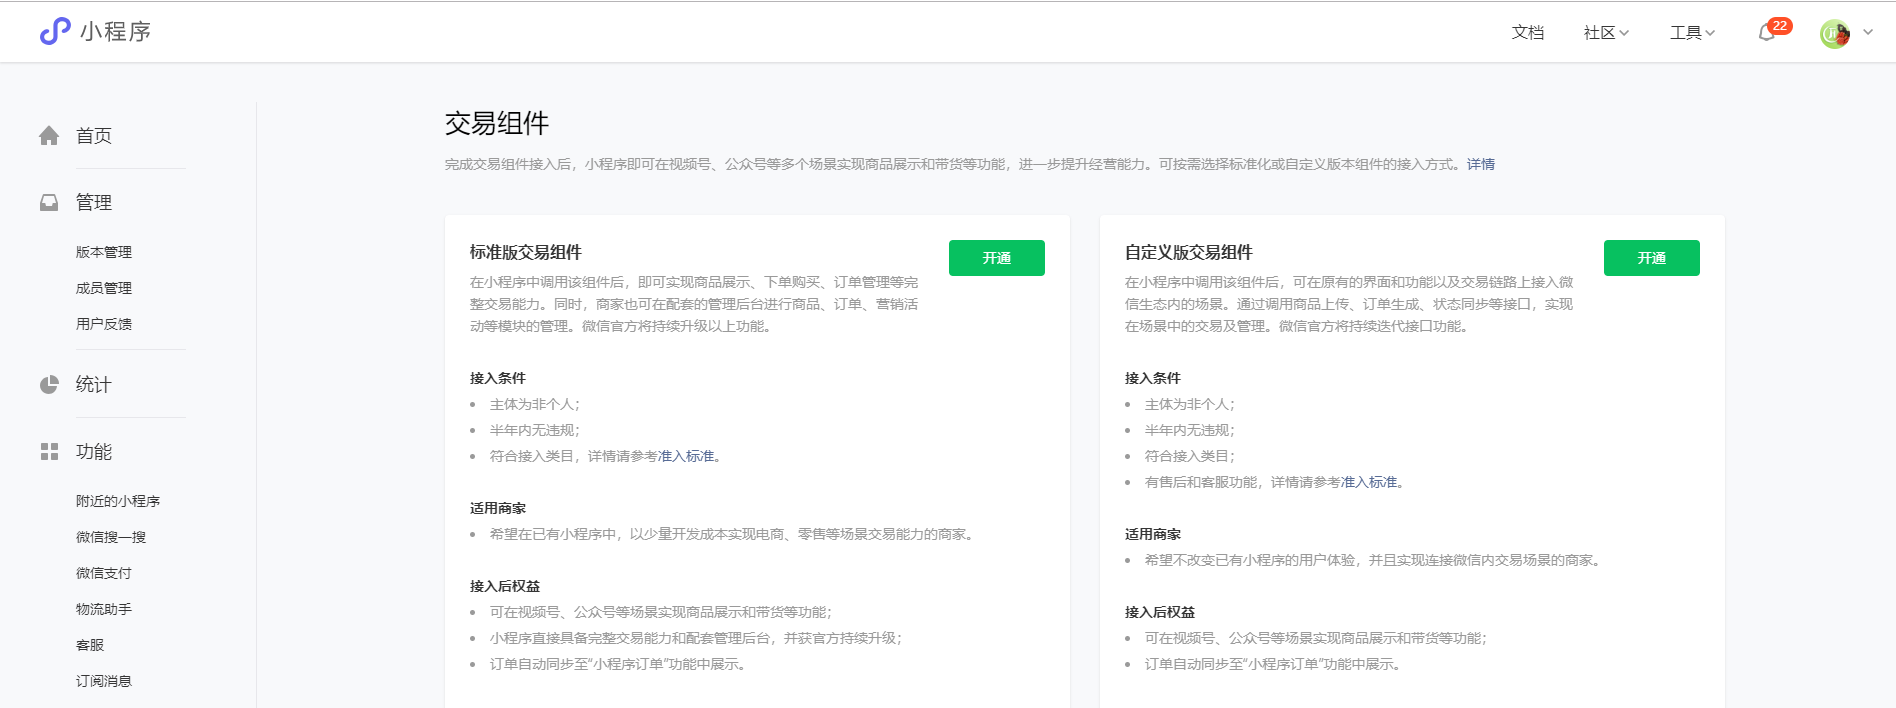Click 适用商家 heading in 标准版 card
This screenshot has width=1896, height=708.
pyautogui.click(x=498, y=508)
